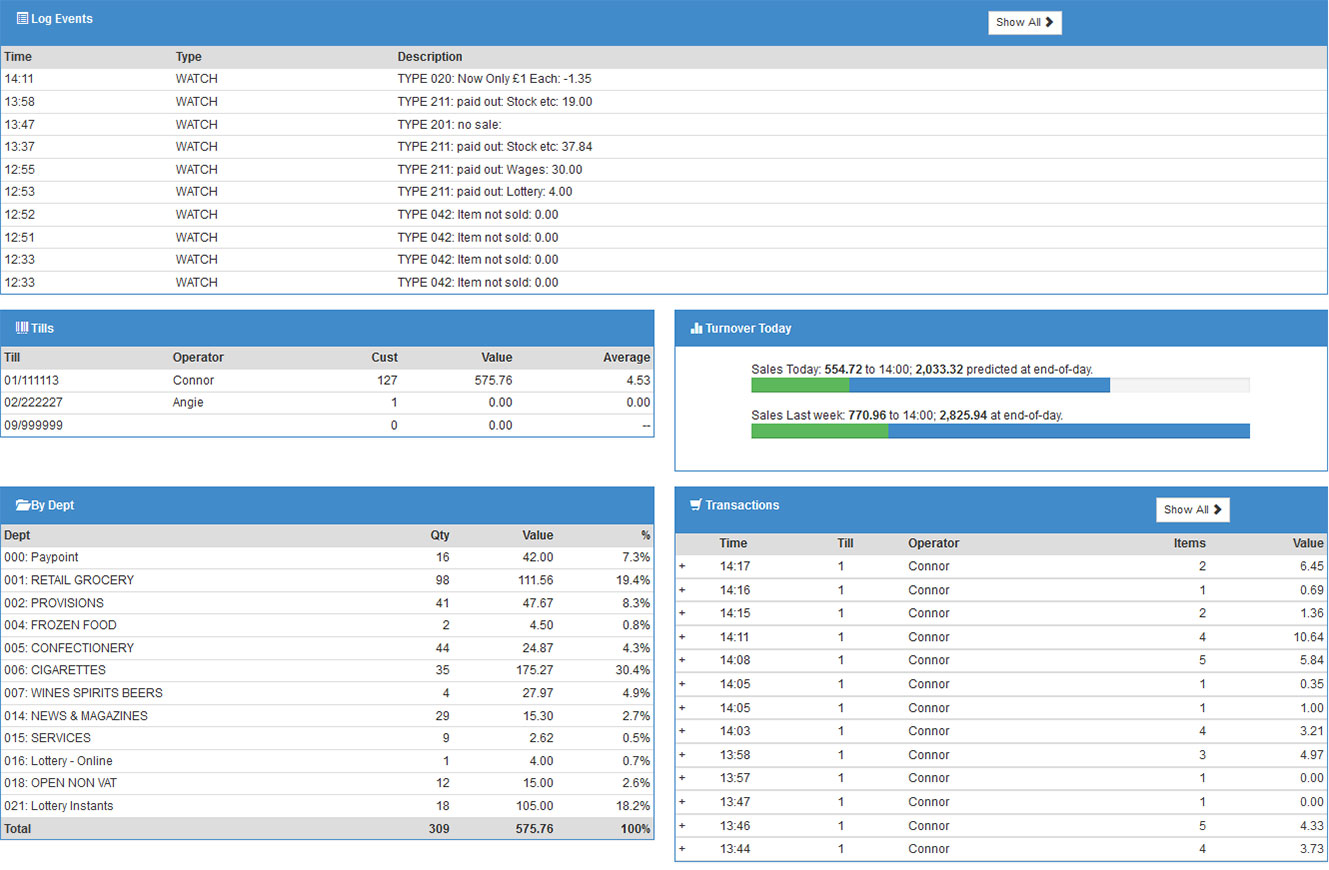
Task: Click the Tills barcode icon
Action: [22, 328]
